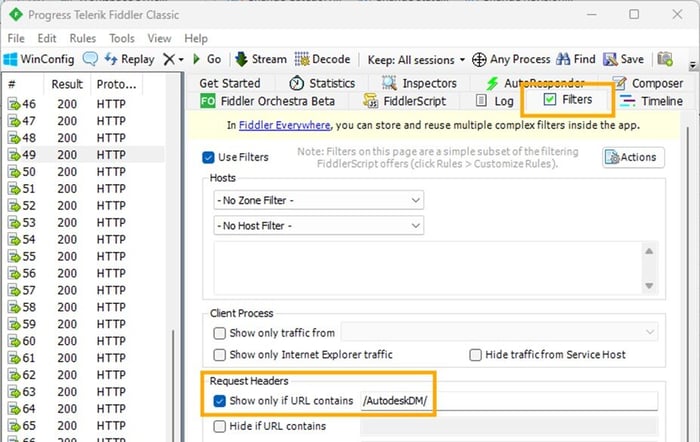Click hosts list scroll down arrow
The width and height of the screenshot is (700, 442).
(x=649, y=286)
